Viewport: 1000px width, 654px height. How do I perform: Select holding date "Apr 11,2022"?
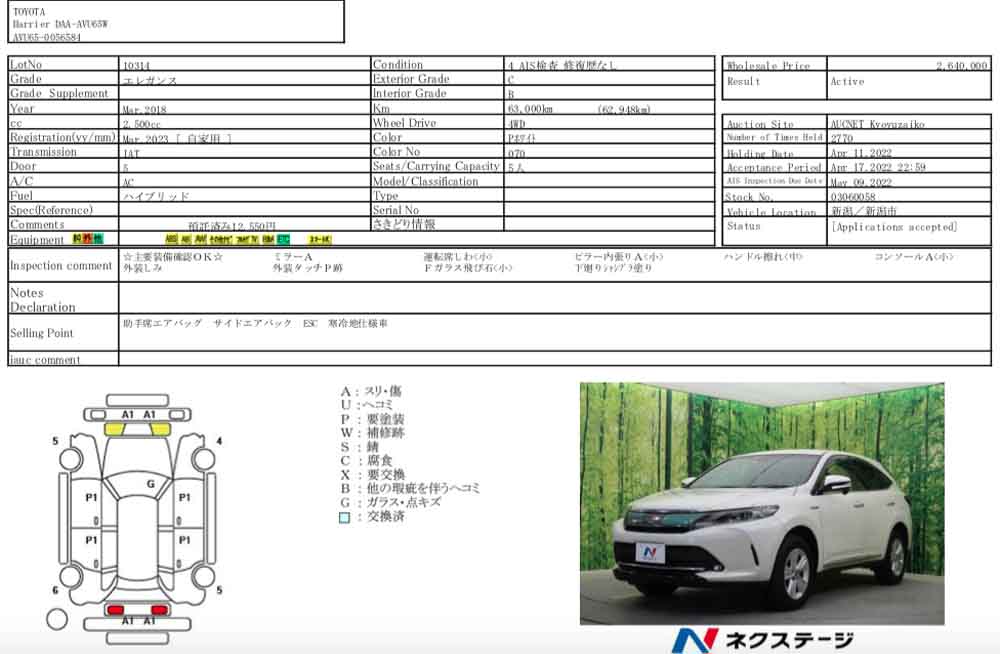point(861,153)
